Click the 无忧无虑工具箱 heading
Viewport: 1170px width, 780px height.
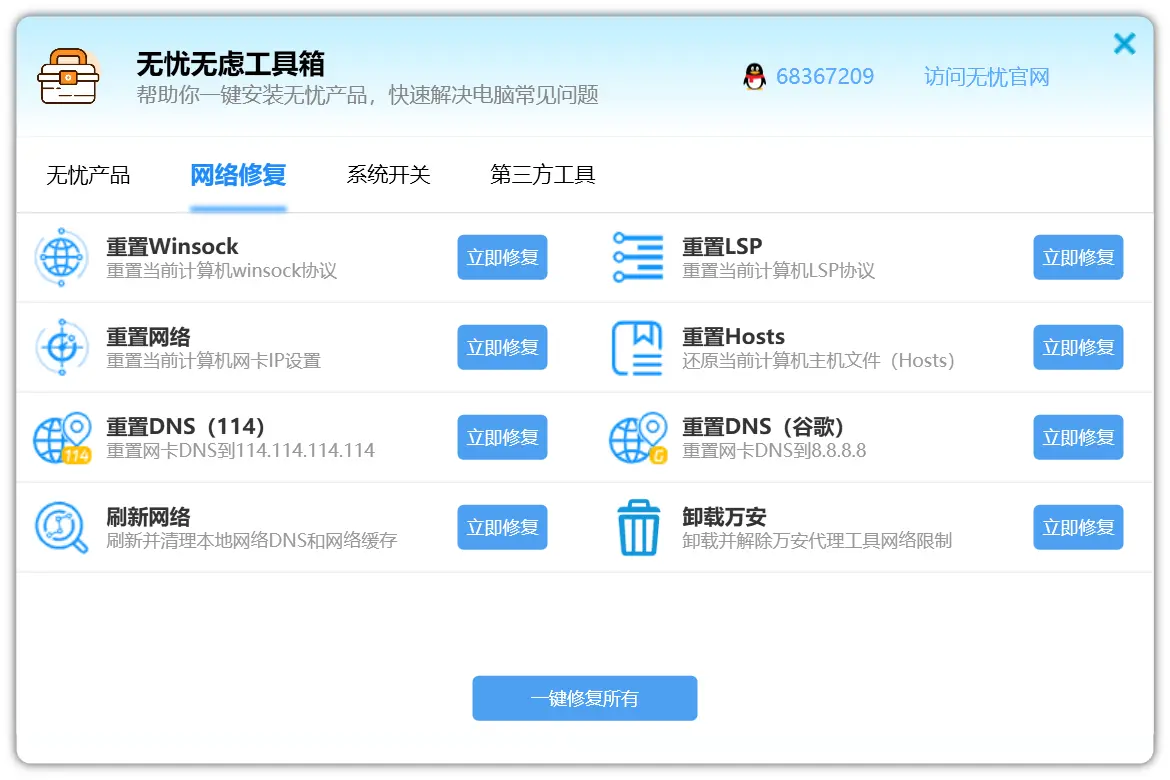pos(231,63)
